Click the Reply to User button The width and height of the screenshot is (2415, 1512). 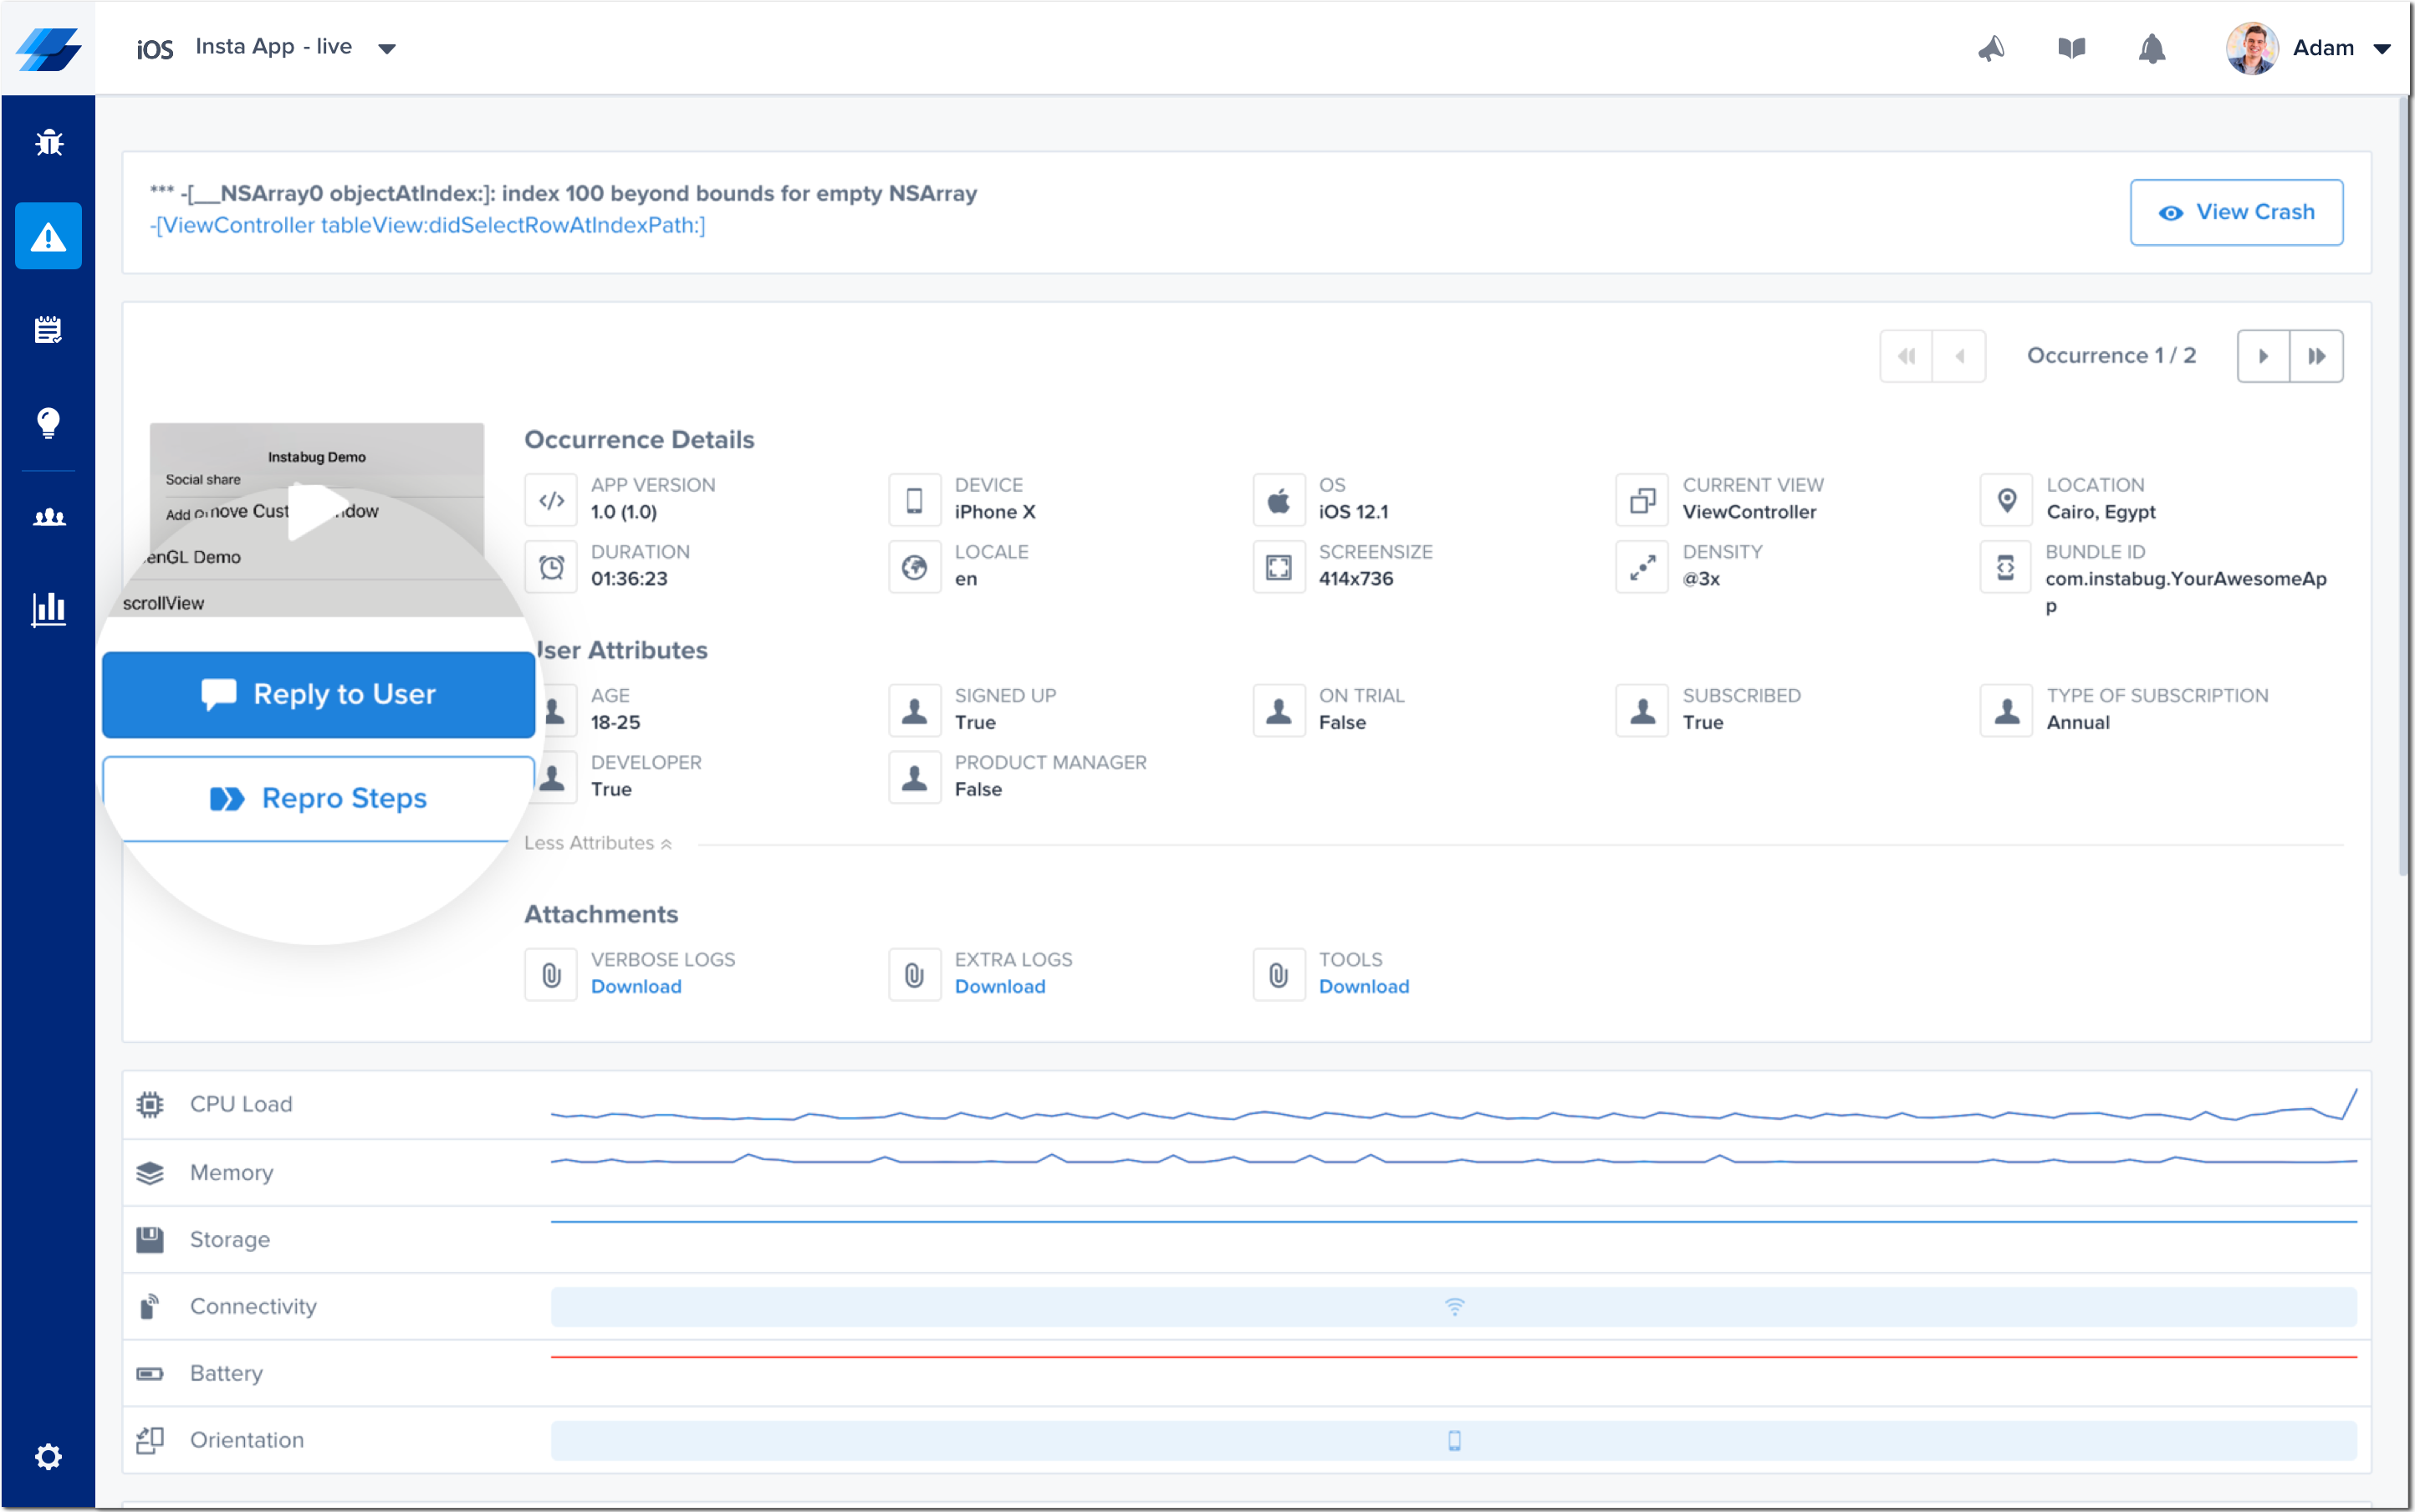click(x=319, y=694)
